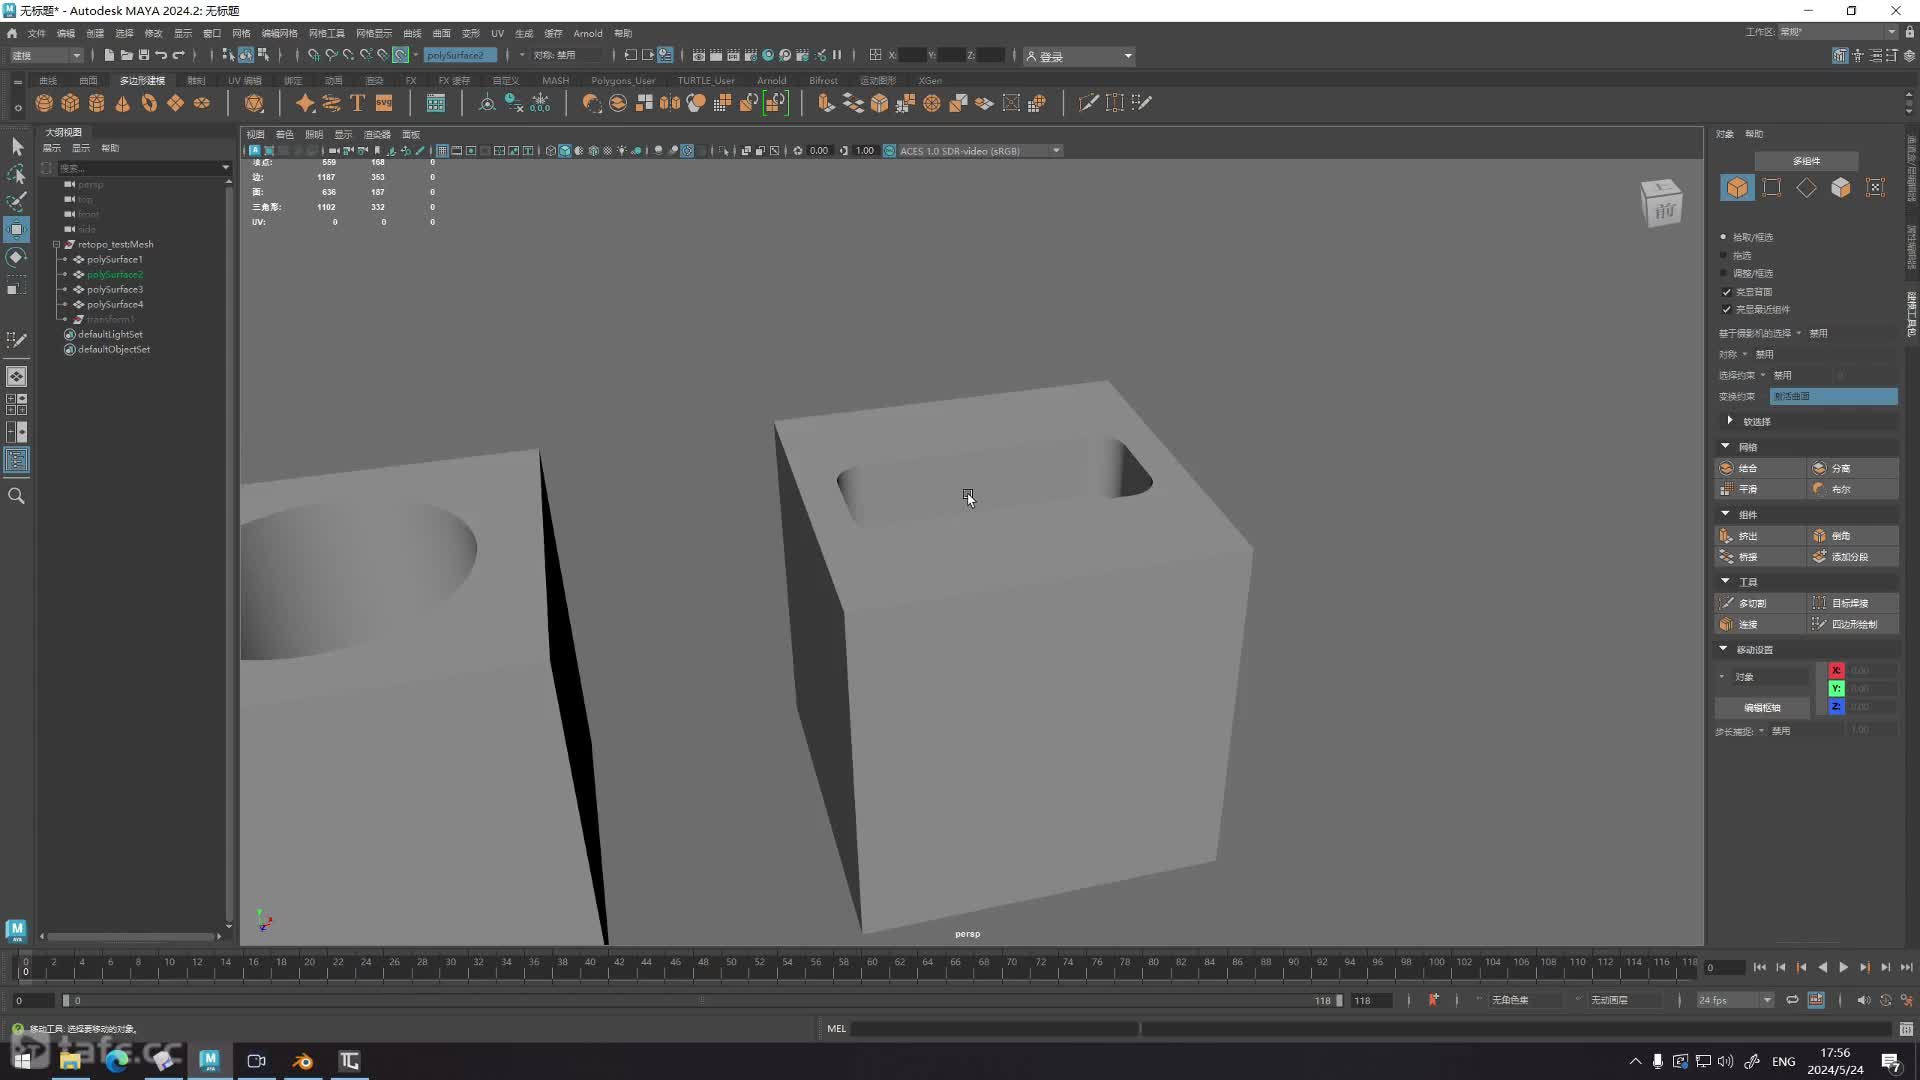Image resolution: width=1920 pixels, height=1080 pixels.
Task: Activate the Rotate tool in toolbox
Action: click(x=17, y=258)
